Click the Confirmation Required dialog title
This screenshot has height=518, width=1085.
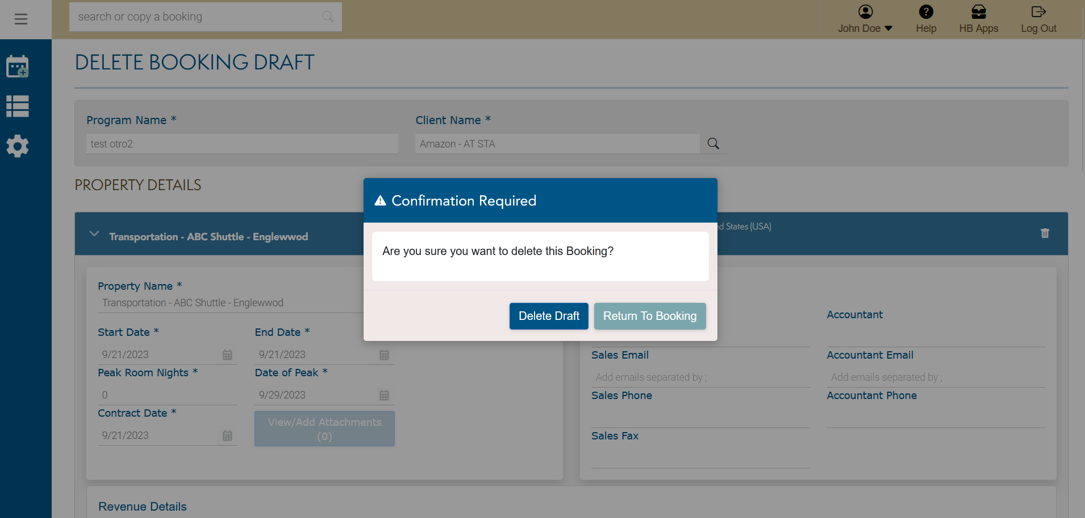(x=464, y=201)
